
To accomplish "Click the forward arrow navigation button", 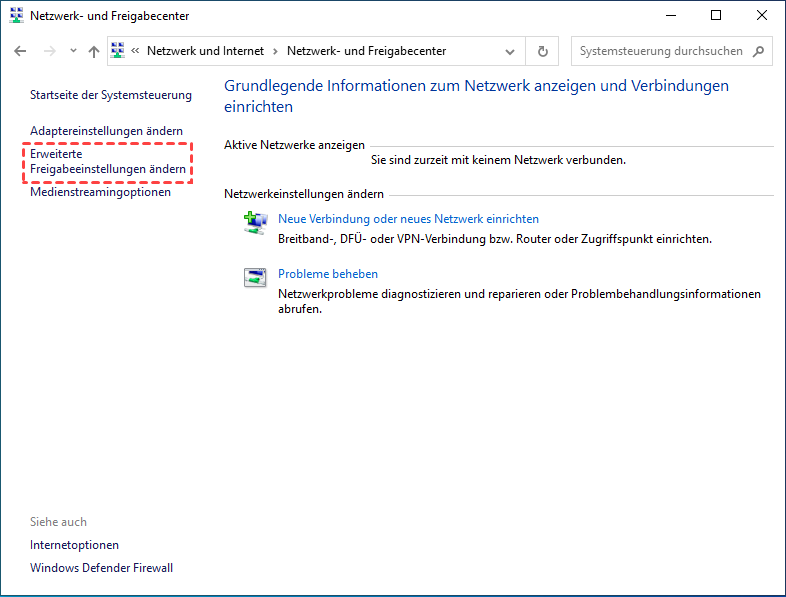I will [47, 51].
